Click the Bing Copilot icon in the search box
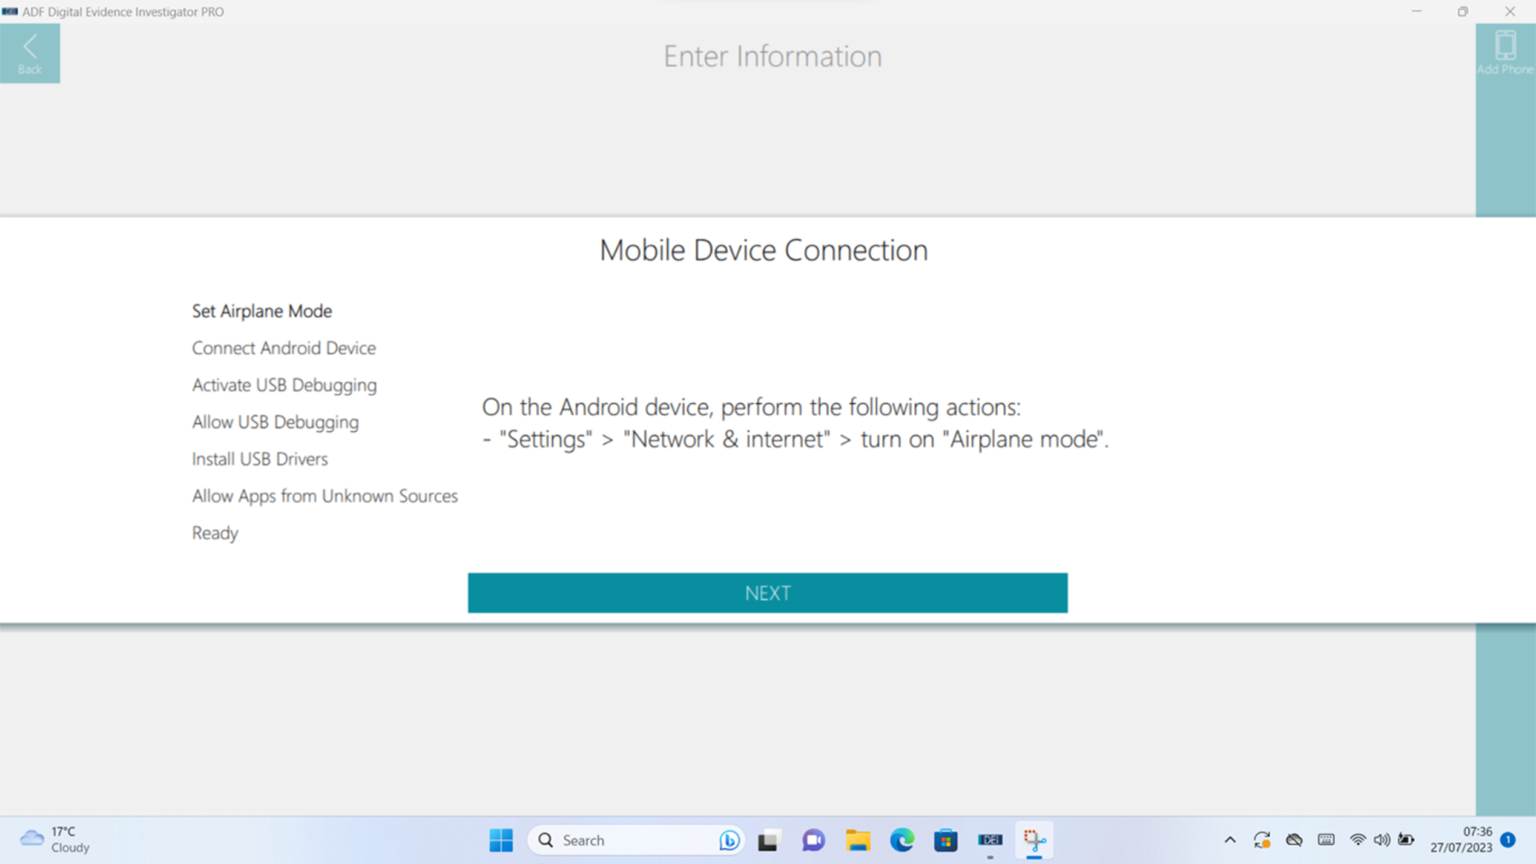This screenshot has width=1536, height=864. tap(729, 840)
